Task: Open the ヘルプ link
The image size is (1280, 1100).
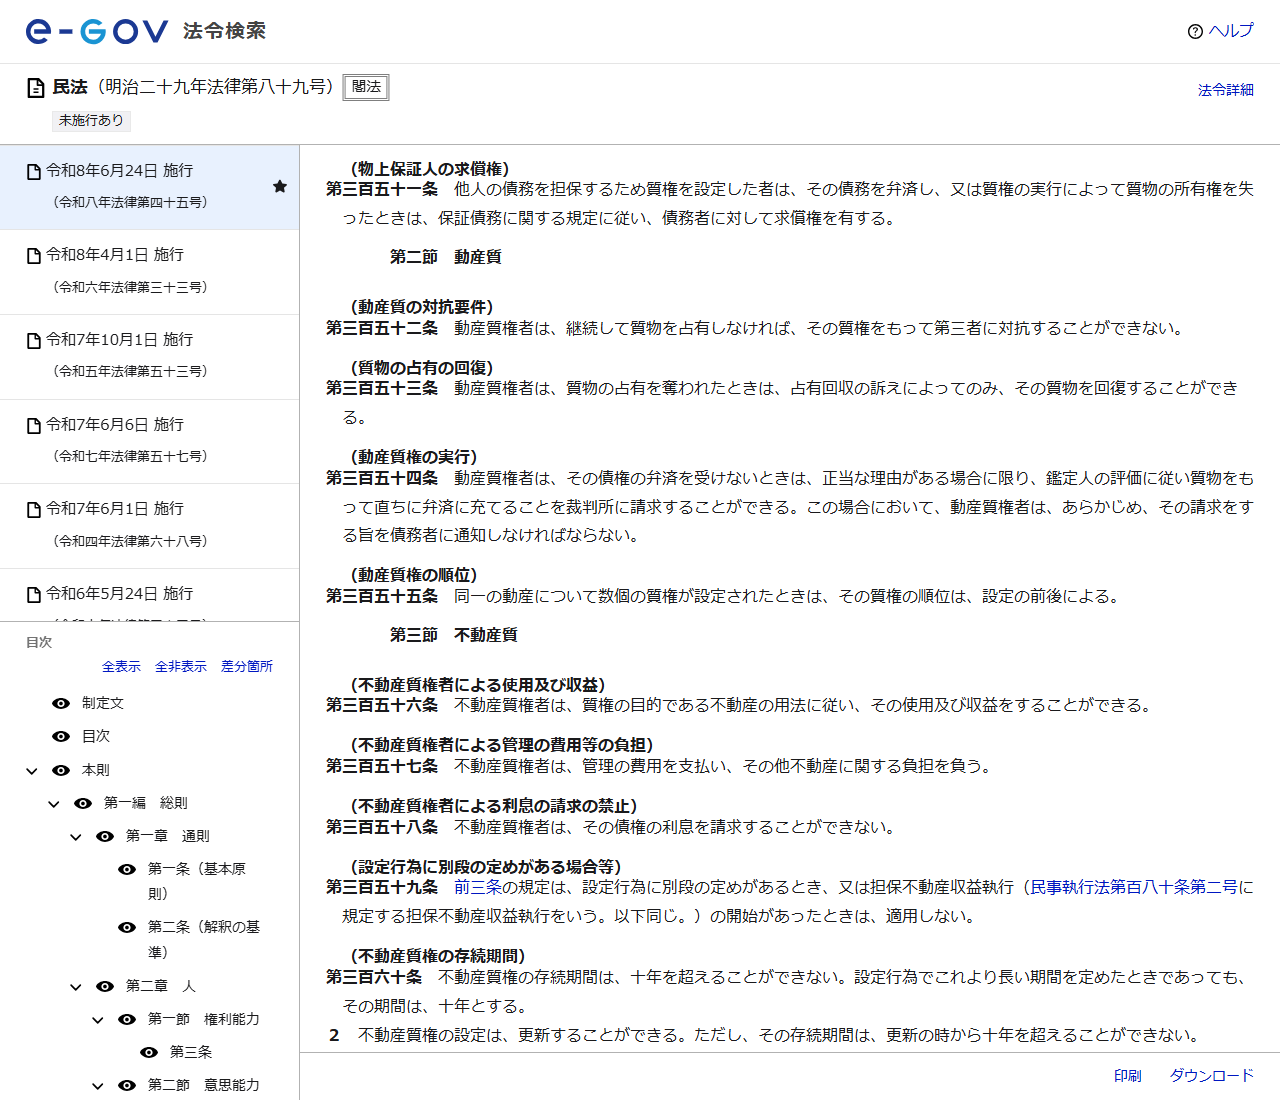Action: [1231, 31]
